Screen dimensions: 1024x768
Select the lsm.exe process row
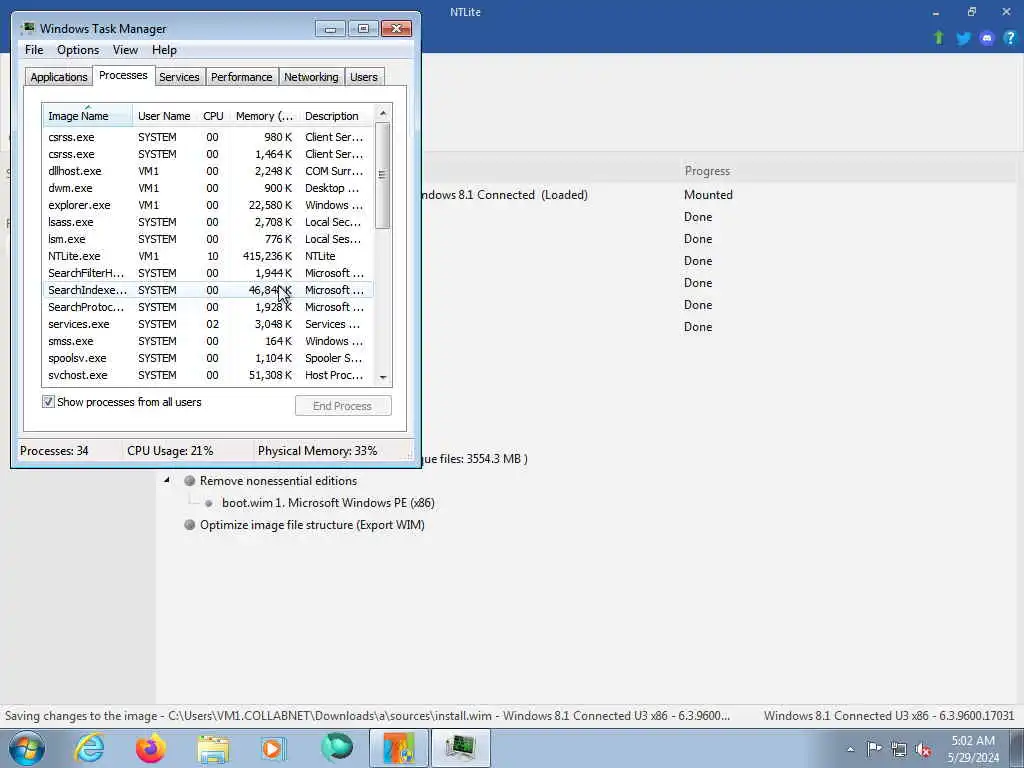pos(208,239)
